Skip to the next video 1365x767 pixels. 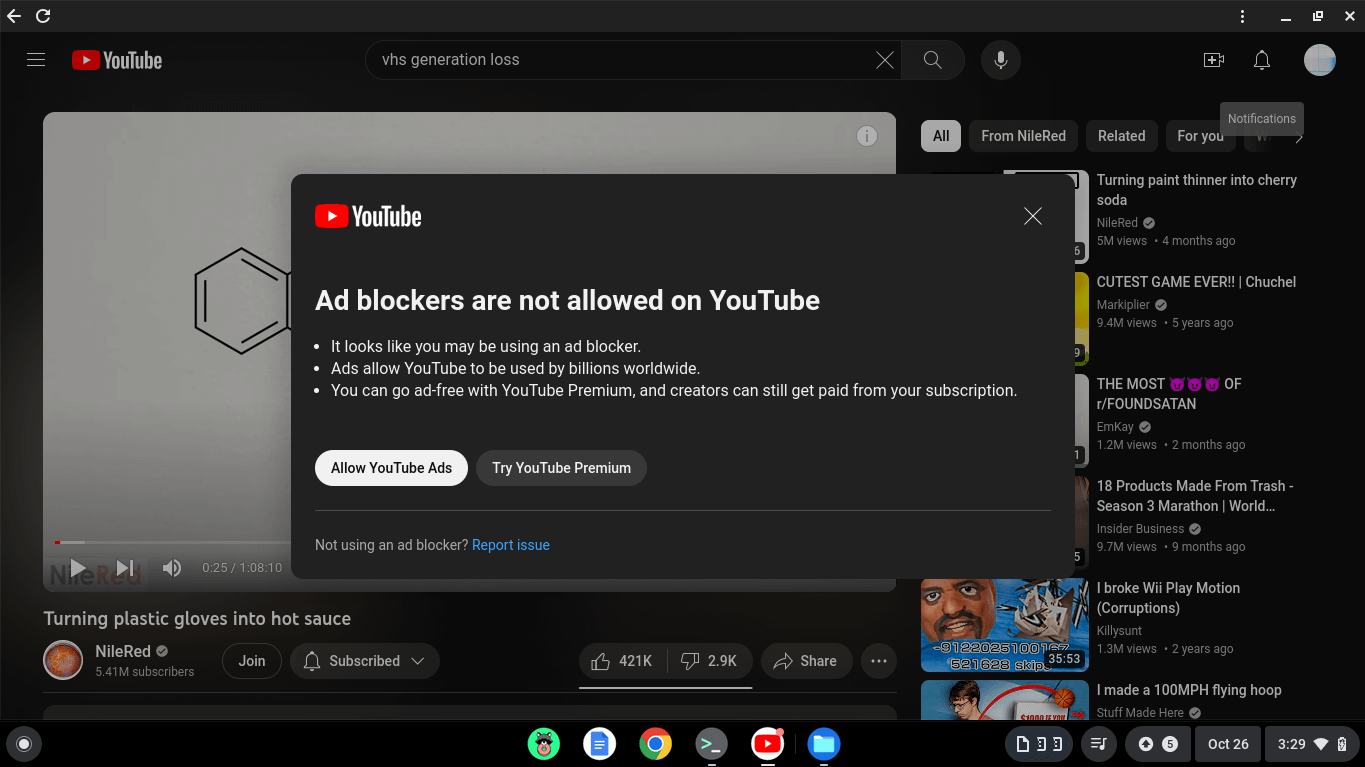click(125, 568)
